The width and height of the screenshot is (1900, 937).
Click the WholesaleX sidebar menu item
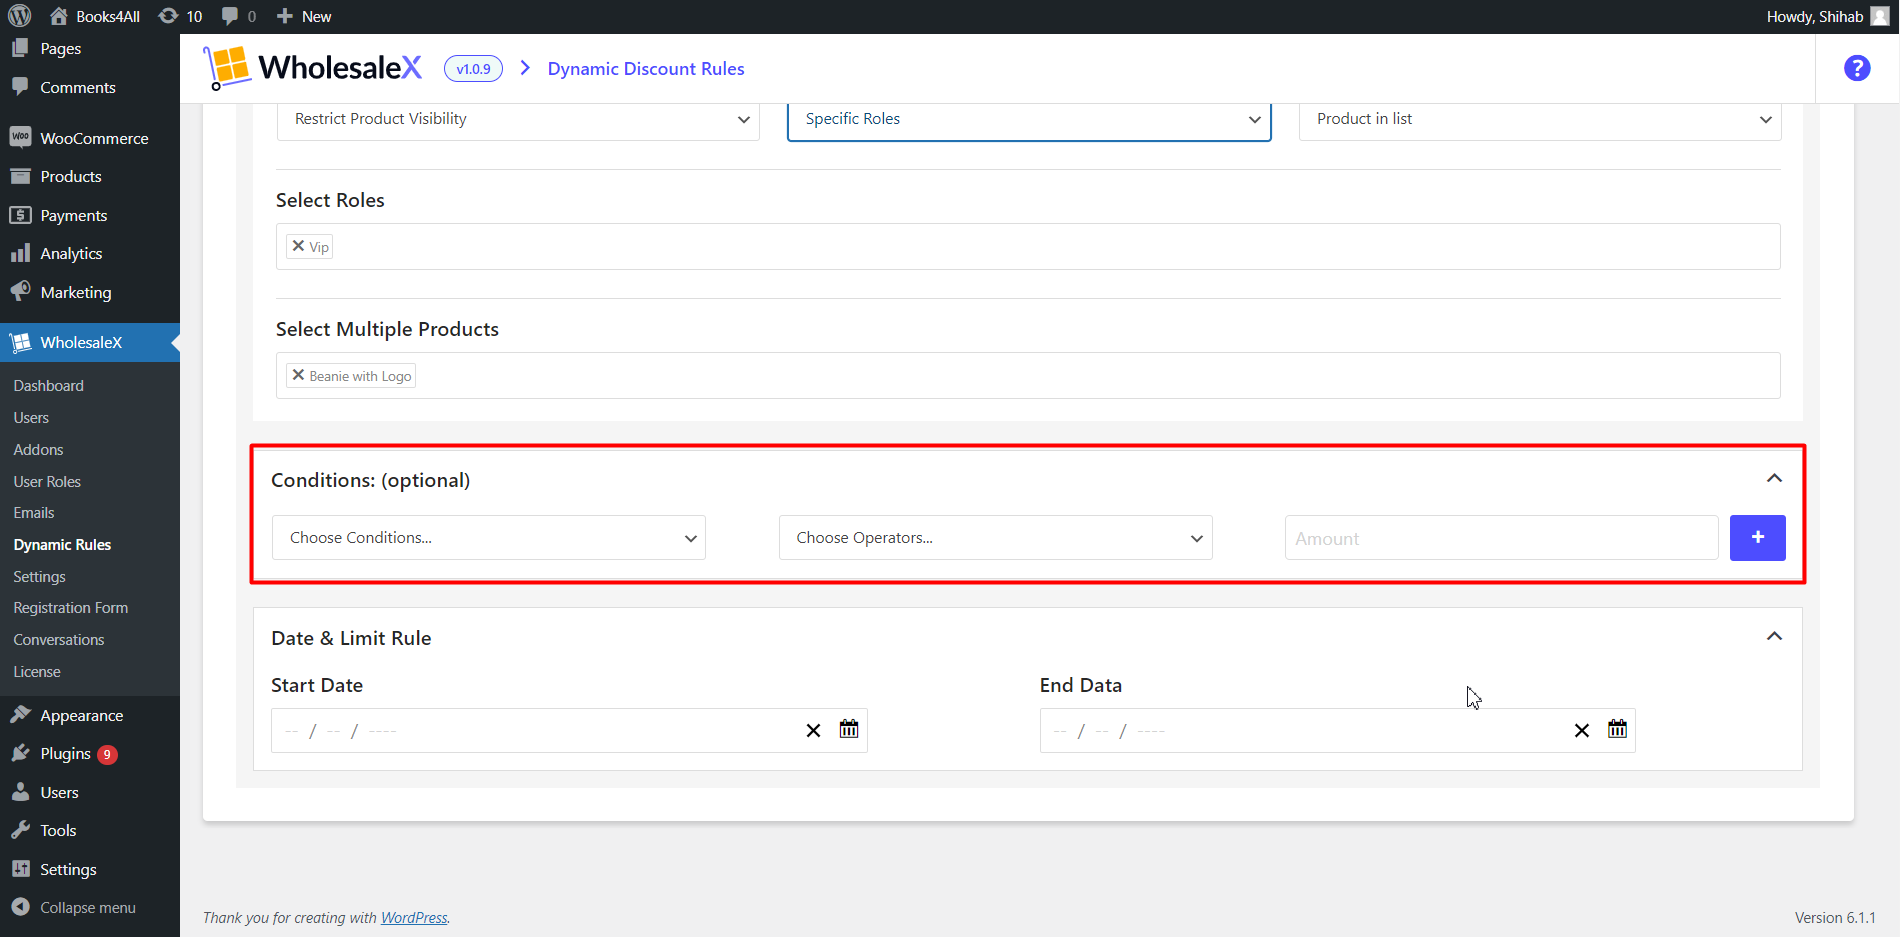coord(90,342)
